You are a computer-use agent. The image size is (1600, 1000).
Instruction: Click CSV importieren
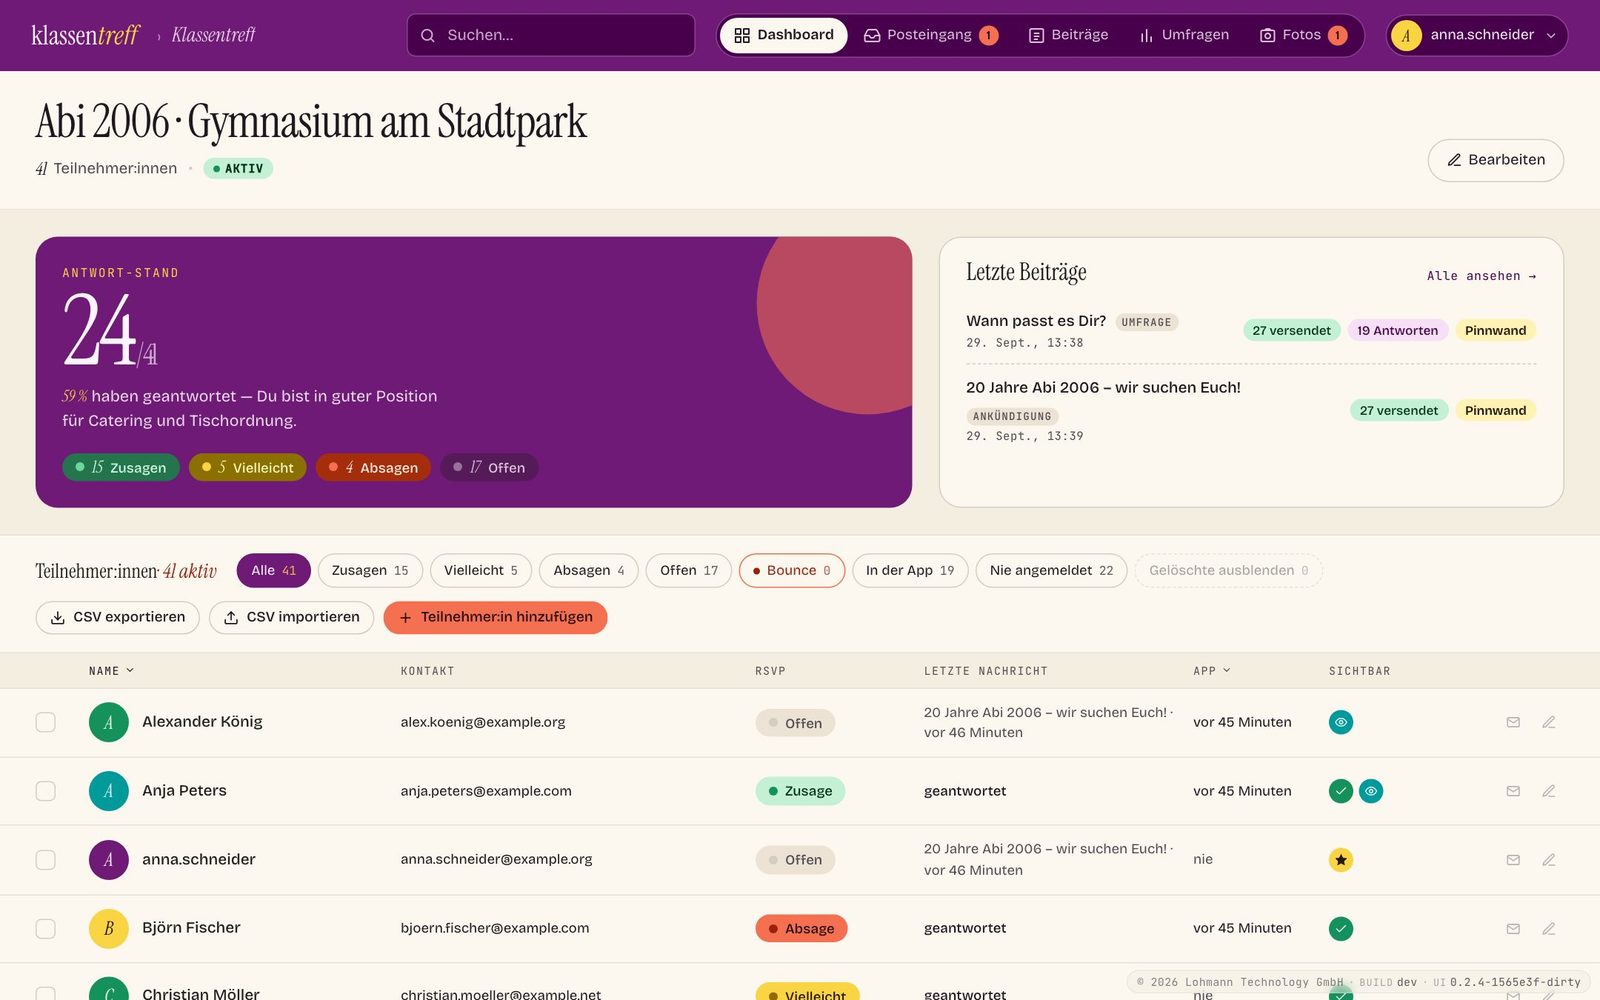click(291, 618)
